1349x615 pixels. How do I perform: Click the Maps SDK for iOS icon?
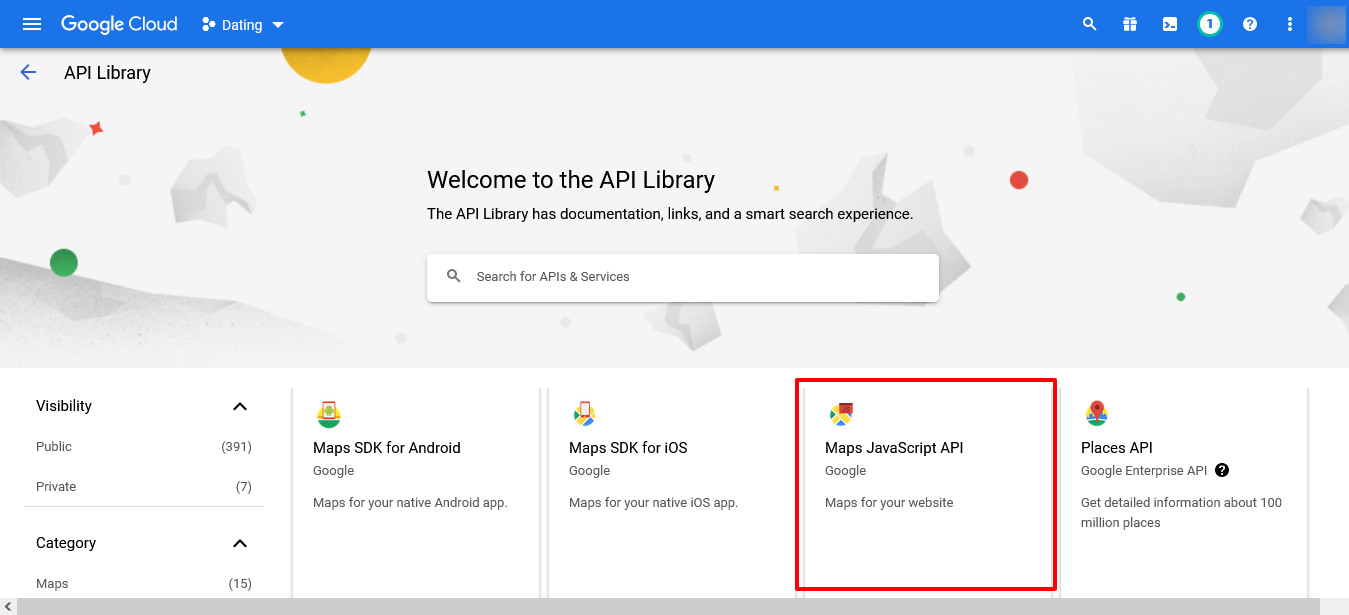click(585, 414)
